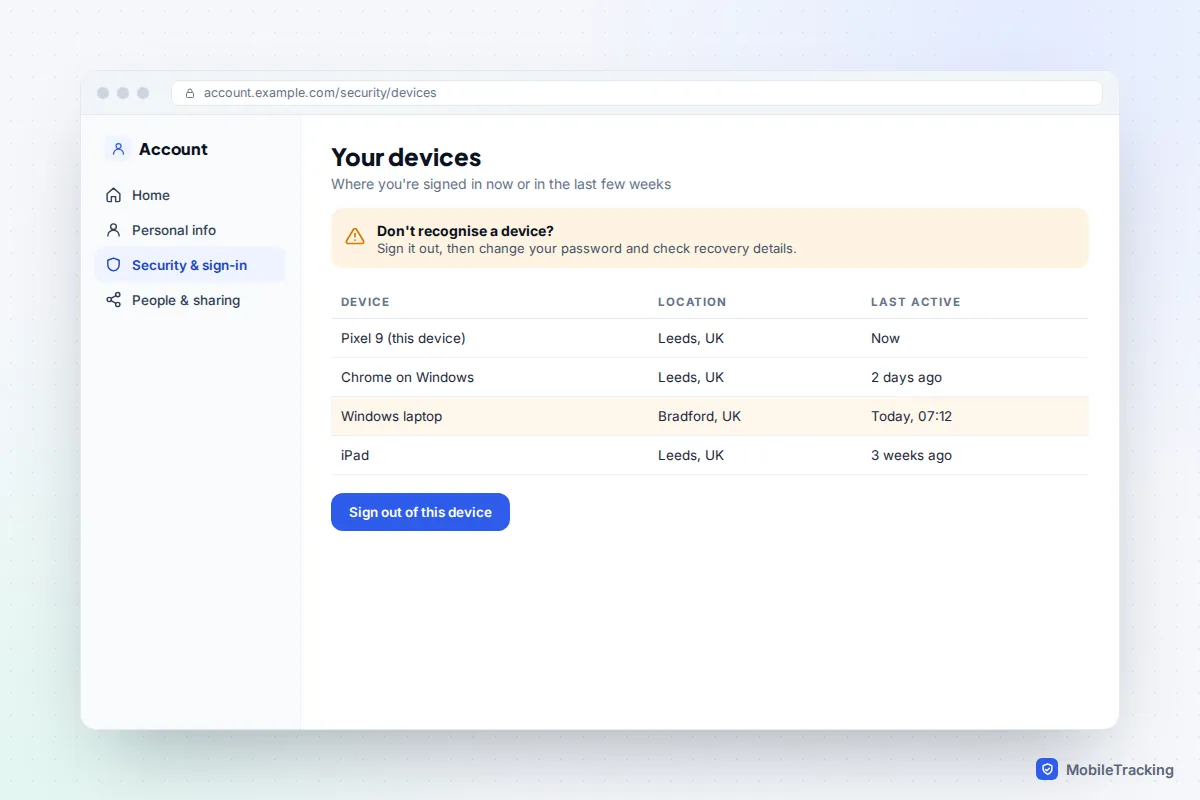Open the Home menu item
Screen dimensions: 1200x800
[x=190, y=195]
